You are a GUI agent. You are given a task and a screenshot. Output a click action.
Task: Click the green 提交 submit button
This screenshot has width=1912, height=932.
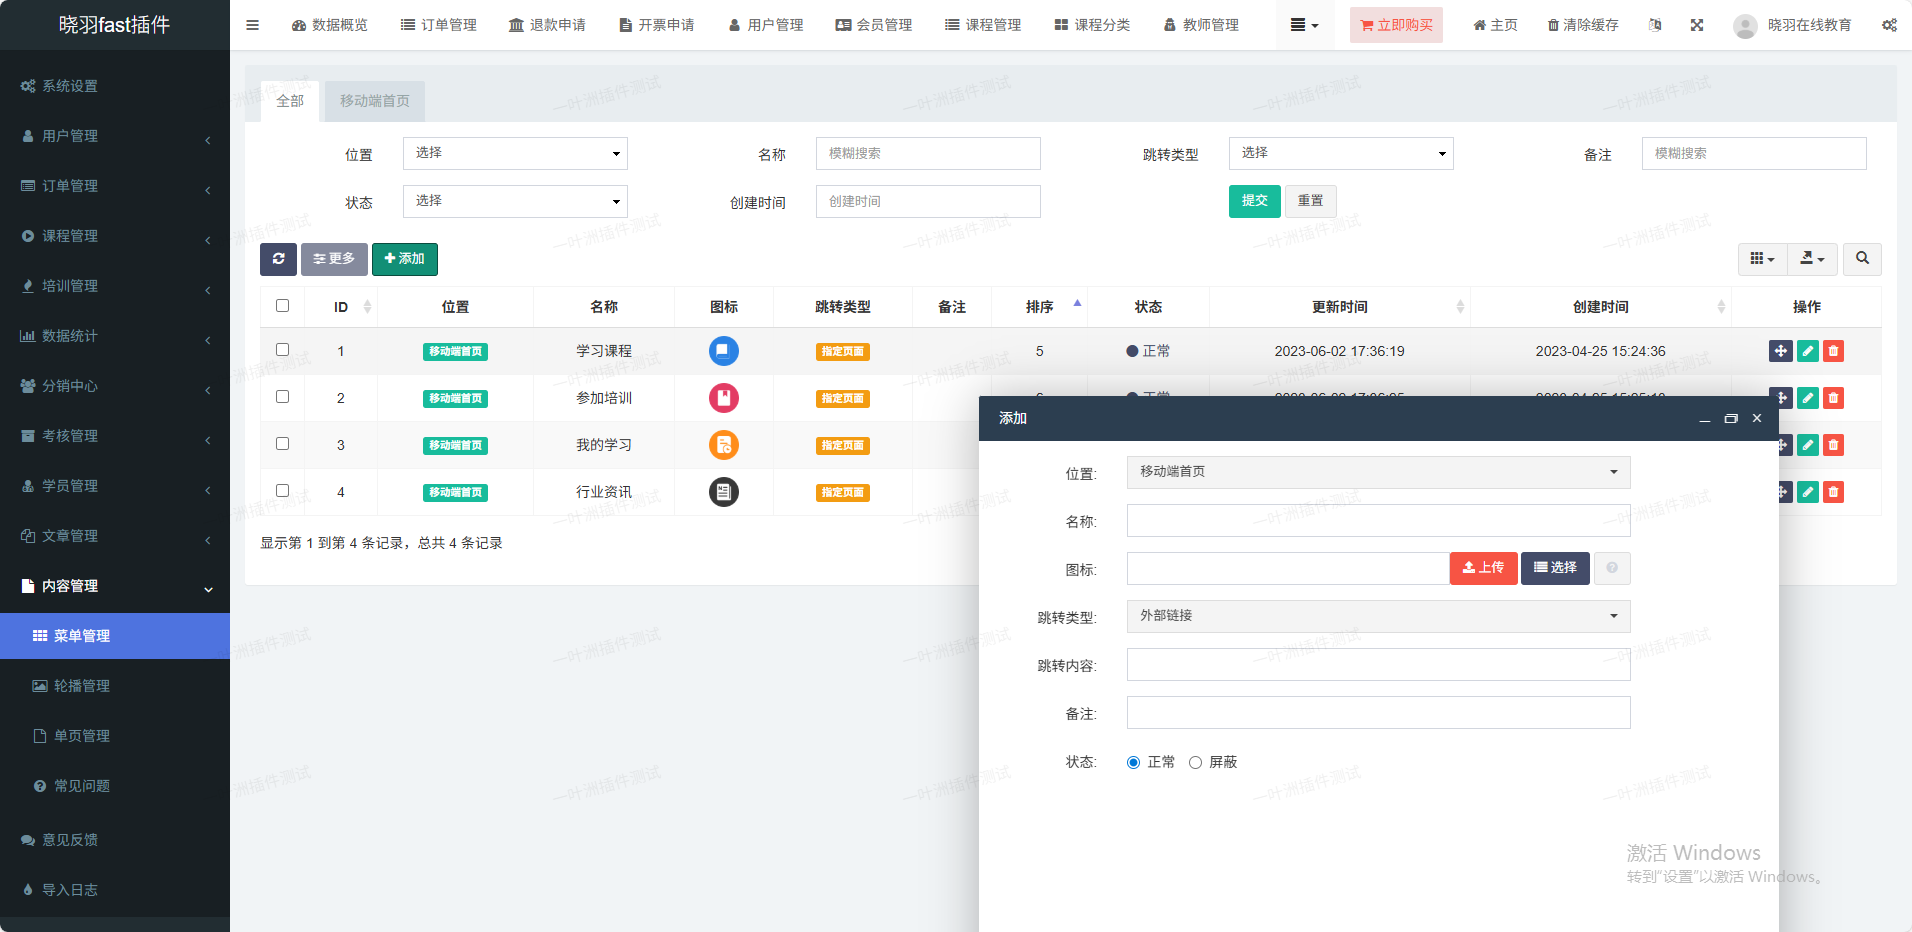coord(1254,201)
